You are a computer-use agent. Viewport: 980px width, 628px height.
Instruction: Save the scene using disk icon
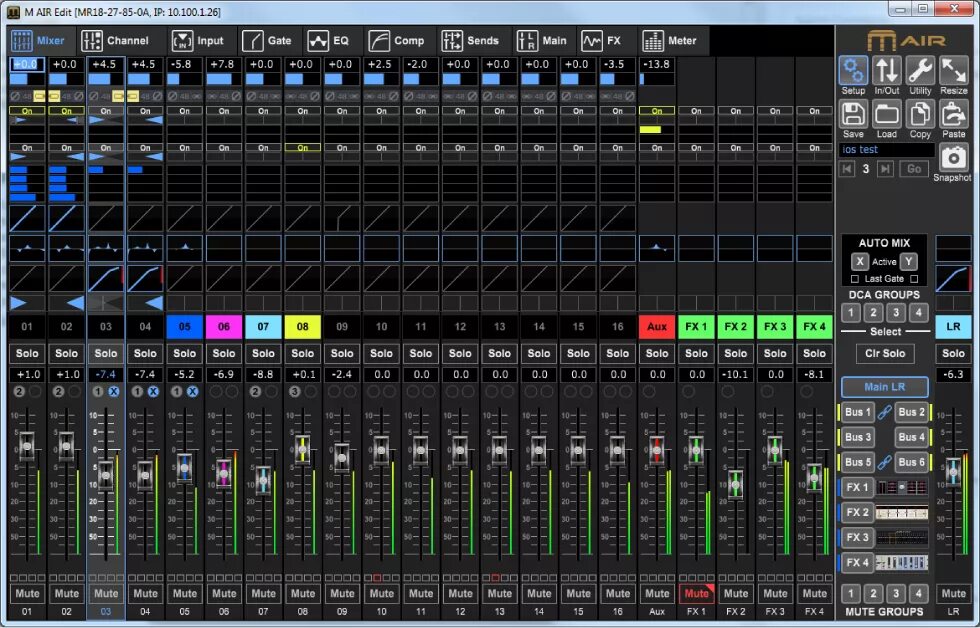pyautogui.click(x=852, y=113)
